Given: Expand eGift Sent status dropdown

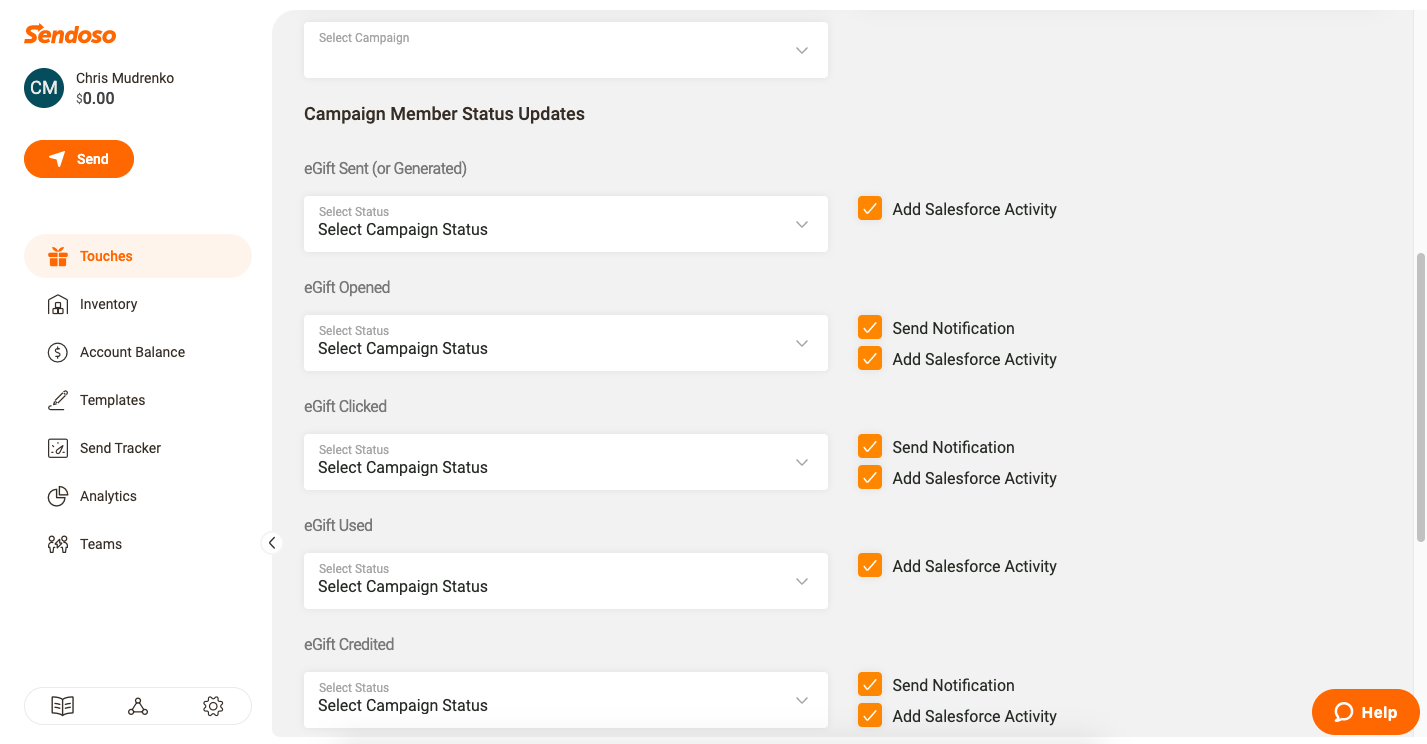Looking at the screenshot, I should point(566,224).
